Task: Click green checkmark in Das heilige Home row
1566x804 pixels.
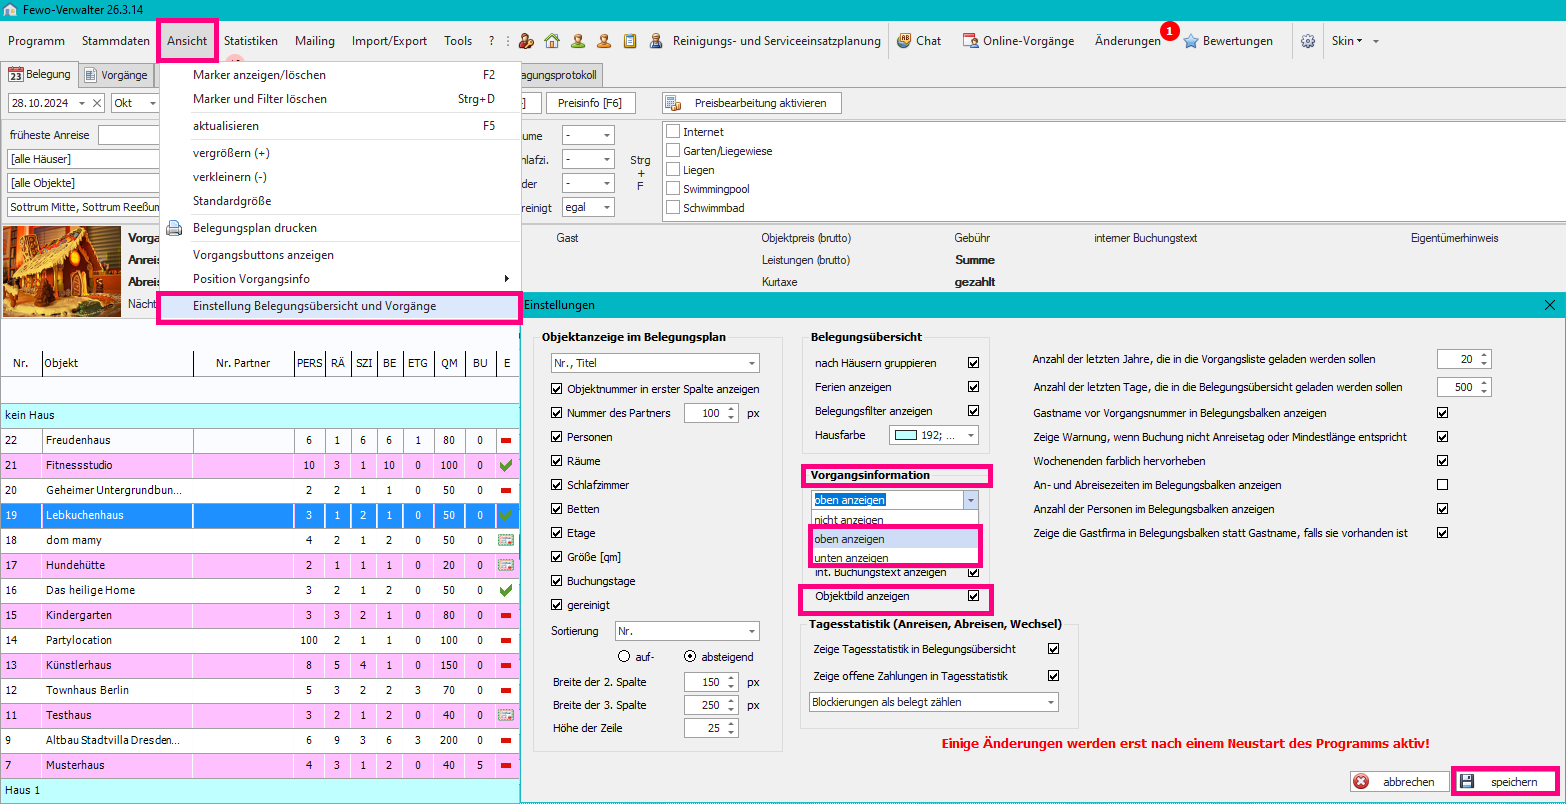Action: pos(506,590)
